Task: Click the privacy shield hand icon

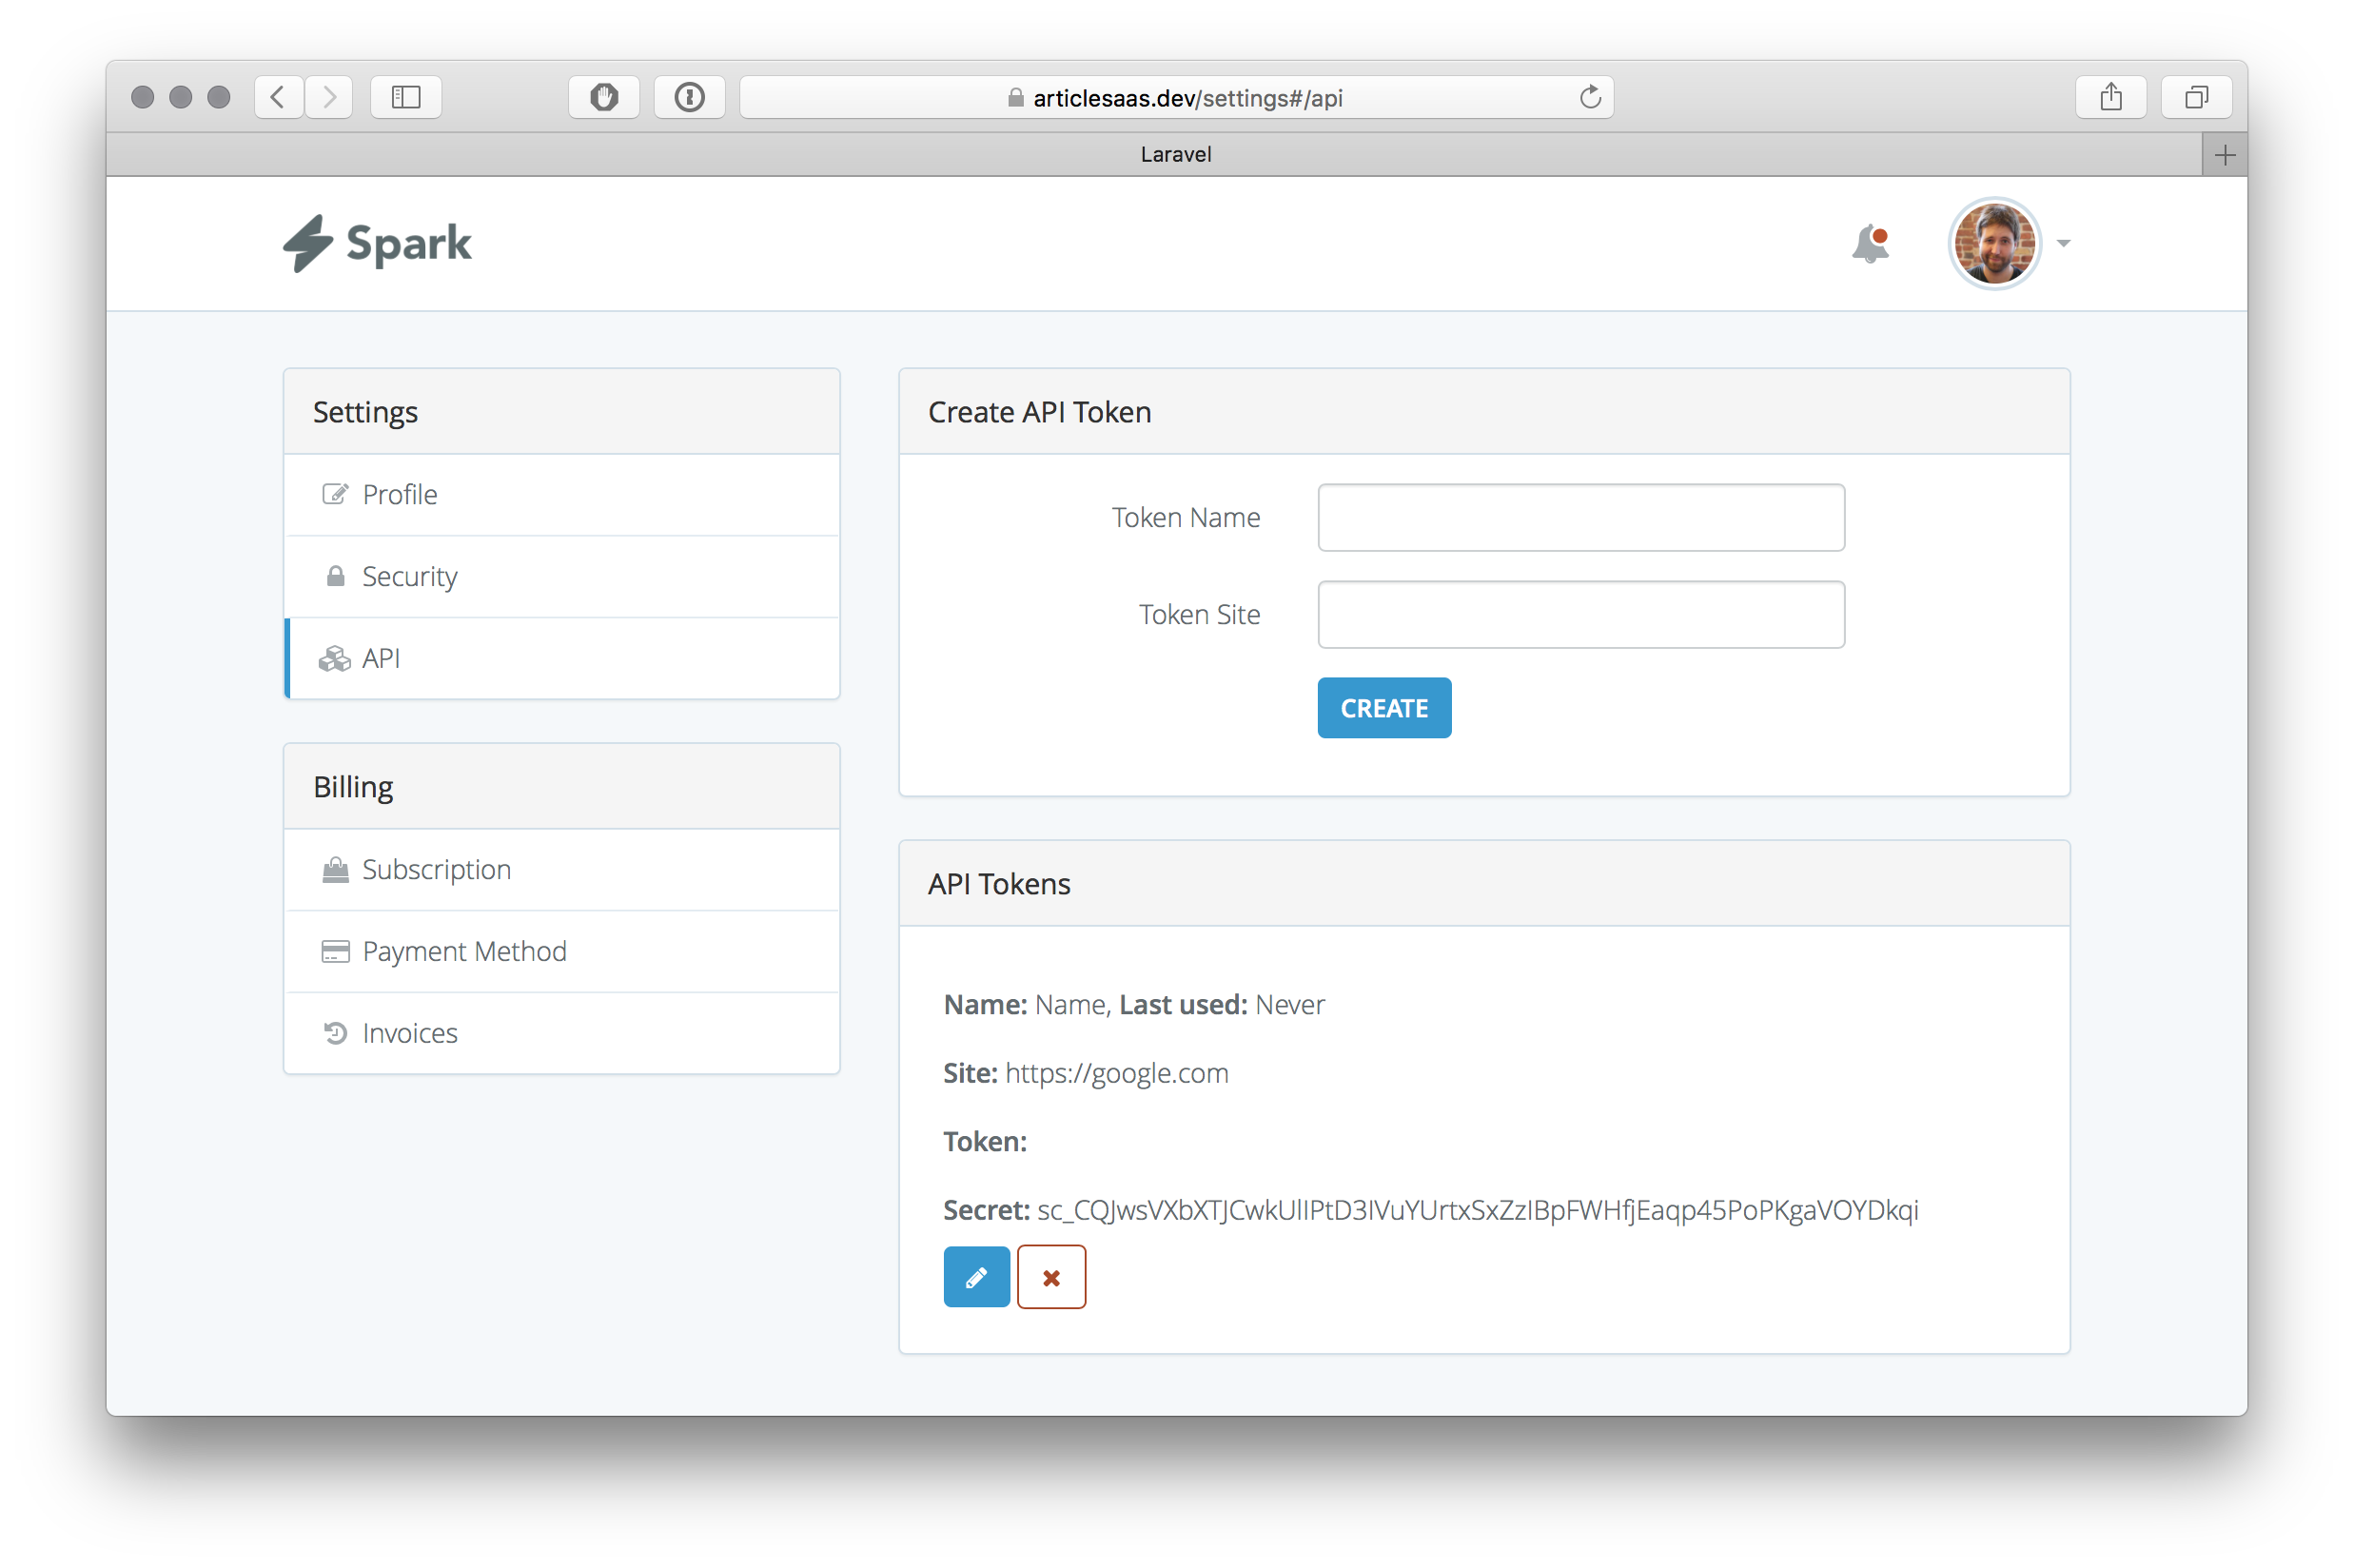Action: (604, 97)
